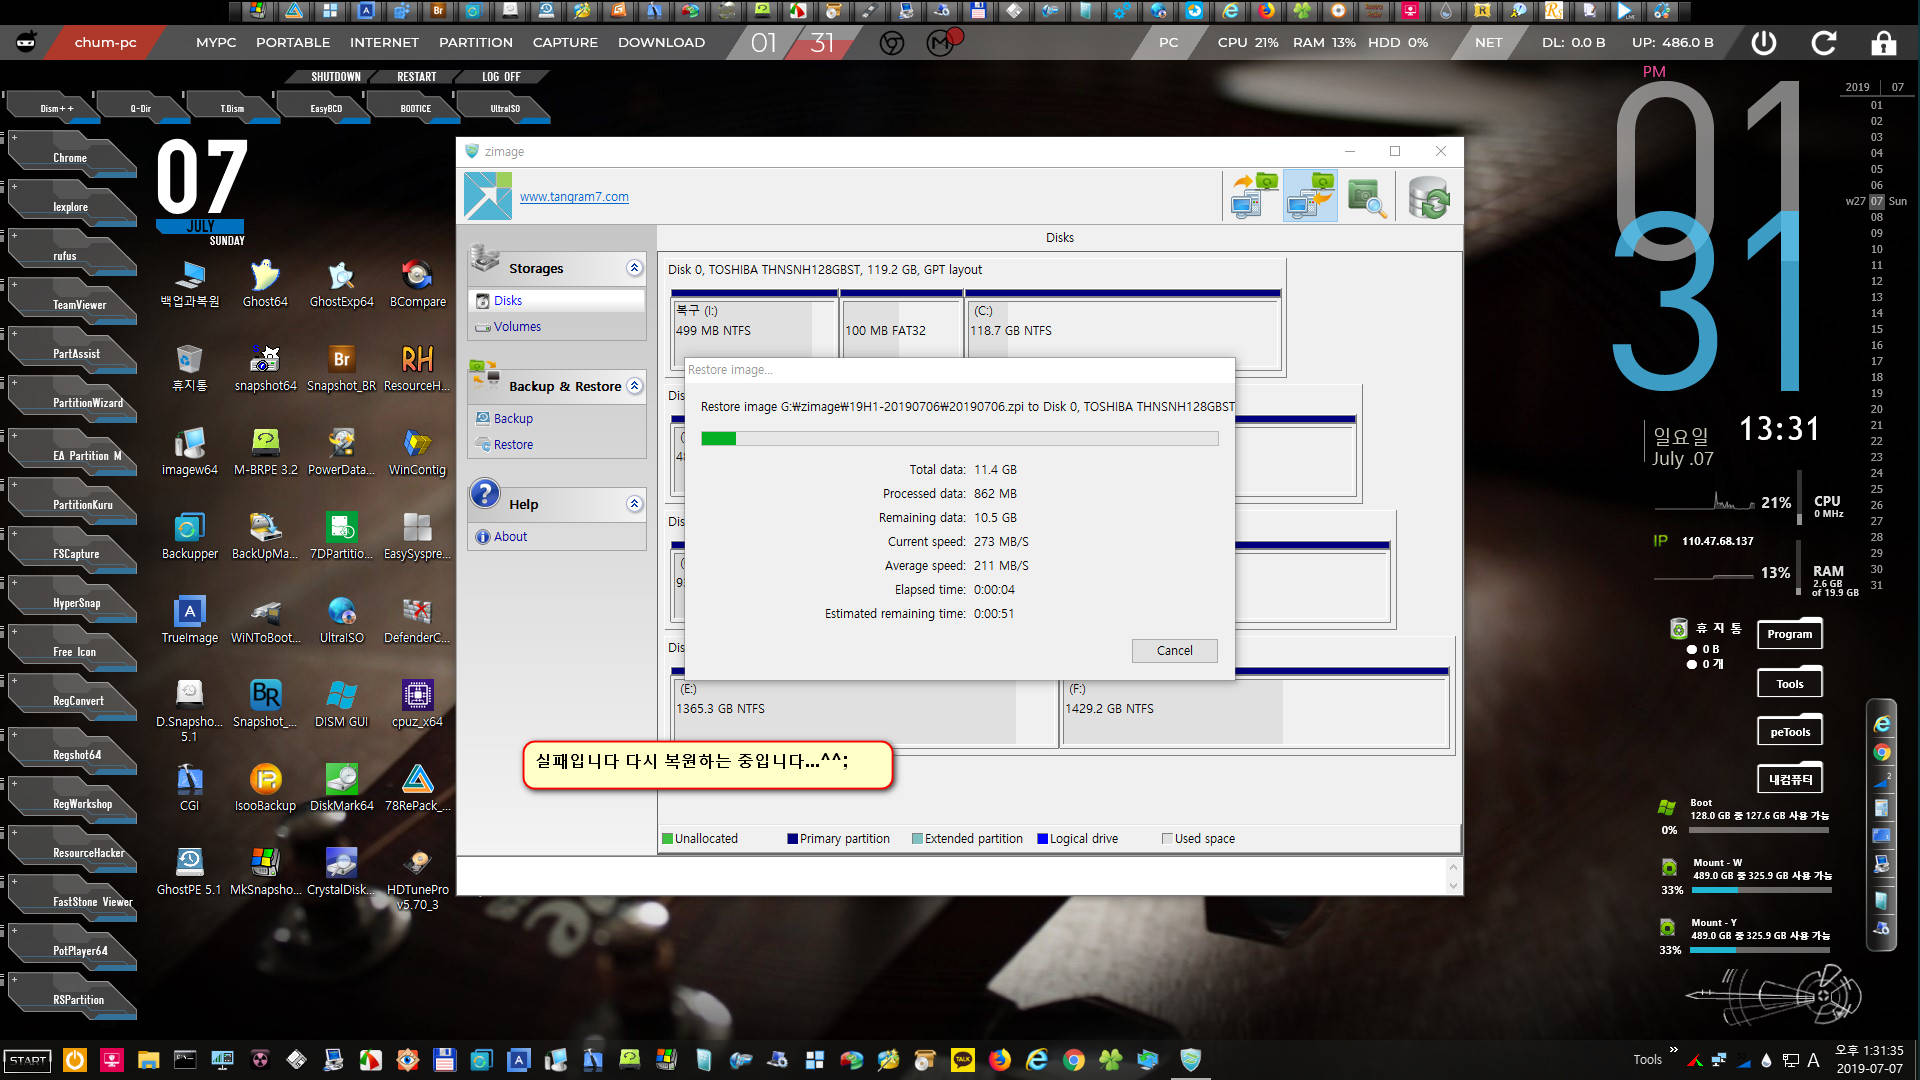This screenshot has height=1080, width=1920.
Task: Collapse the Help panel section
Action: [x=634, y=504]
